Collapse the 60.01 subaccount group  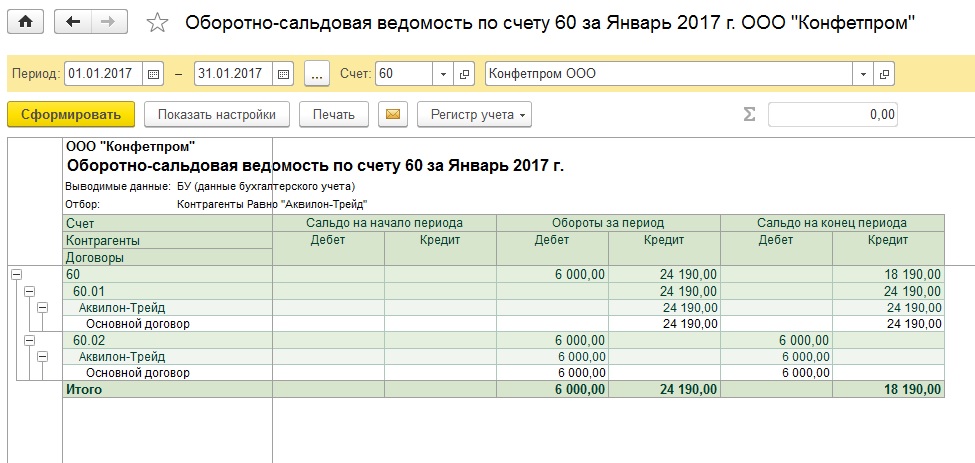pyautogui.click(x=29, y=291)
